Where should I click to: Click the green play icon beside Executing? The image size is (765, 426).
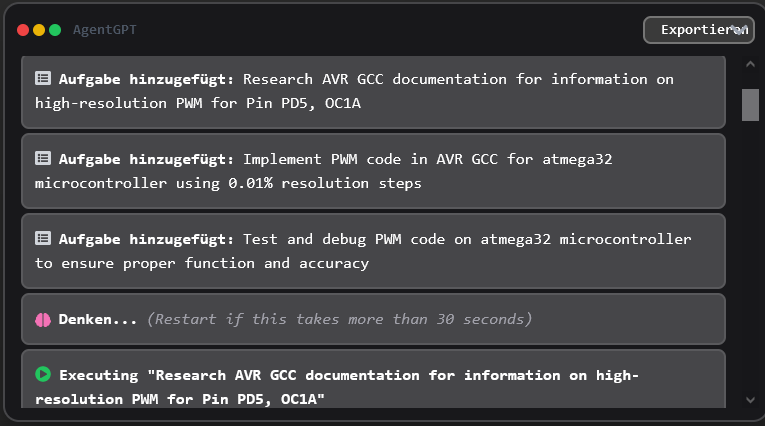(x=43, y=374)
